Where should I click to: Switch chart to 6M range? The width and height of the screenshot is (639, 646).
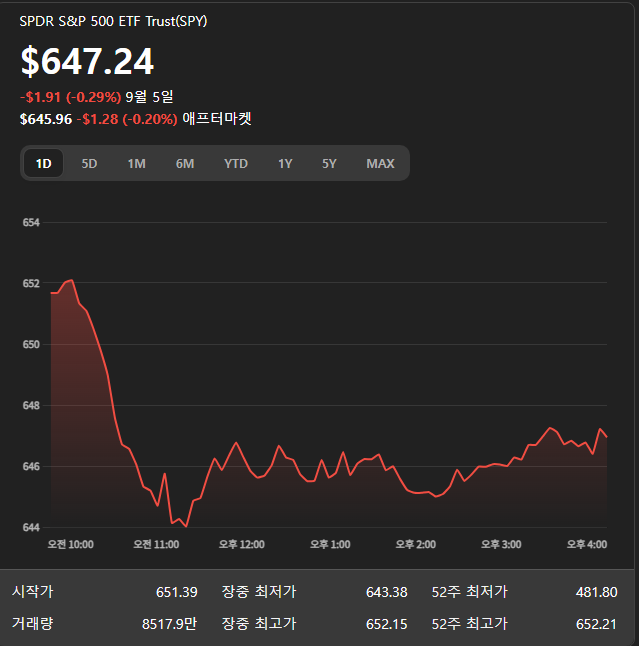[x=185, y=164]
